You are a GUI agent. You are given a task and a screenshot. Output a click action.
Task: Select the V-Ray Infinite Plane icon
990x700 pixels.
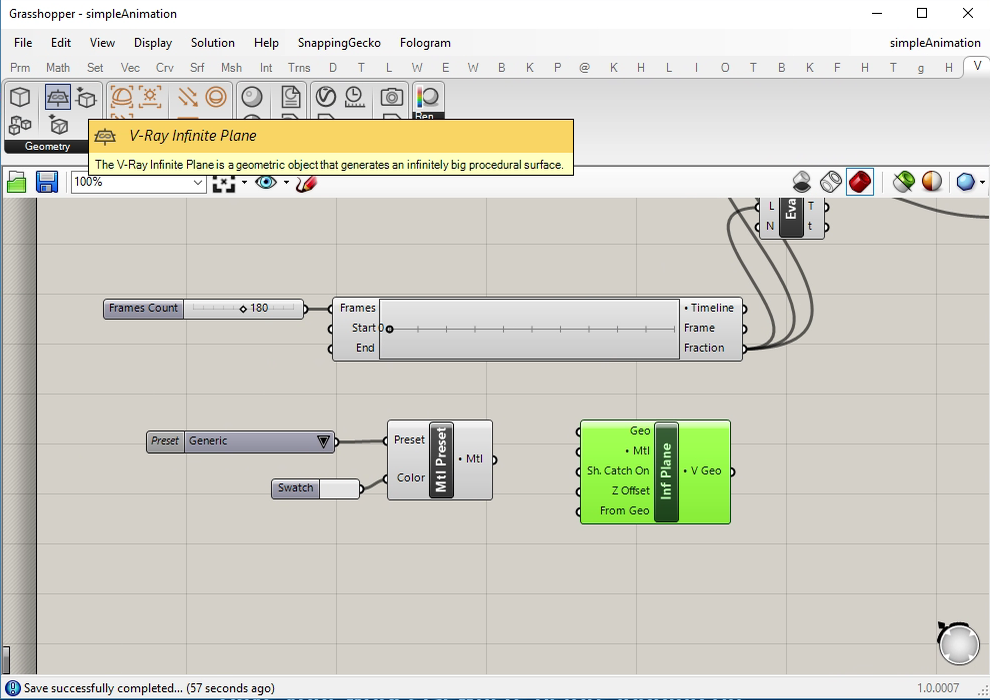[57, 97]
